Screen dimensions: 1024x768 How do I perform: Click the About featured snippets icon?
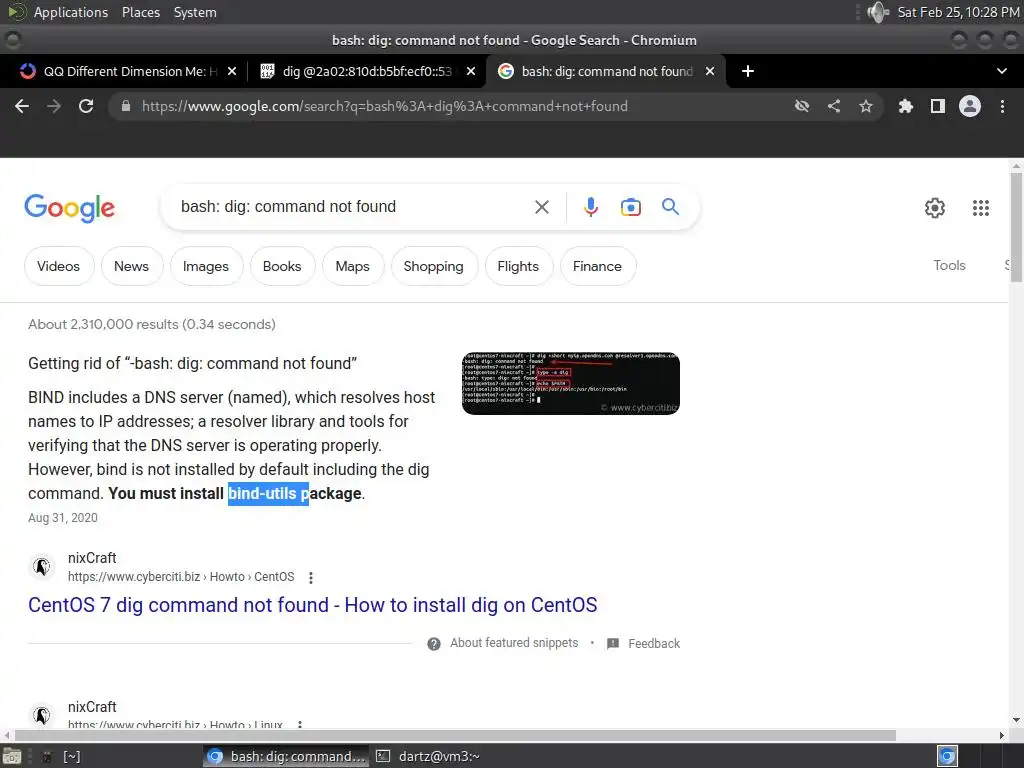[x=434, y=644]
